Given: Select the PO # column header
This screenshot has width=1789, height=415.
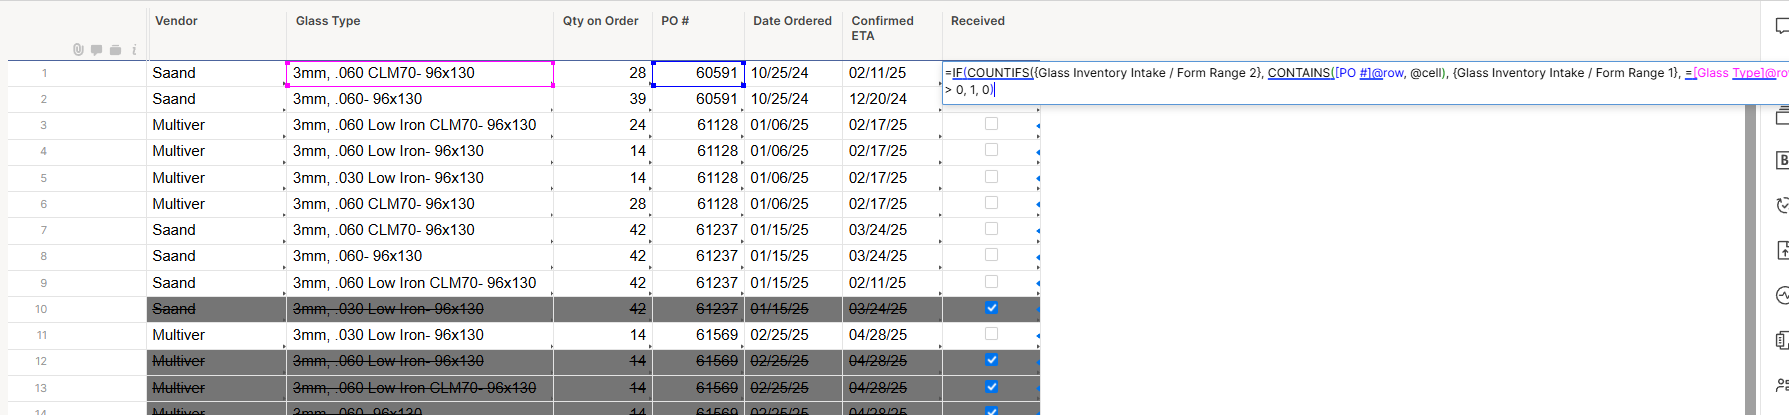Looking at the screenshot, I should click(x=698, y=32).
